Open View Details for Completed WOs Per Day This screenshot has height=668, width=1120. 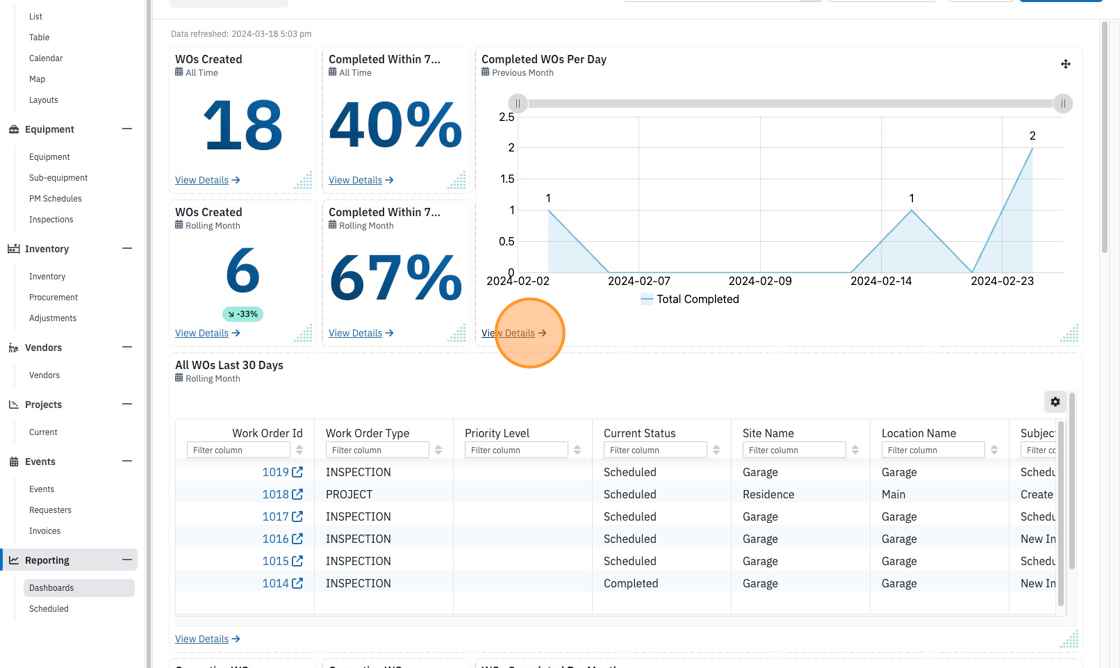(x=514, y=333)
